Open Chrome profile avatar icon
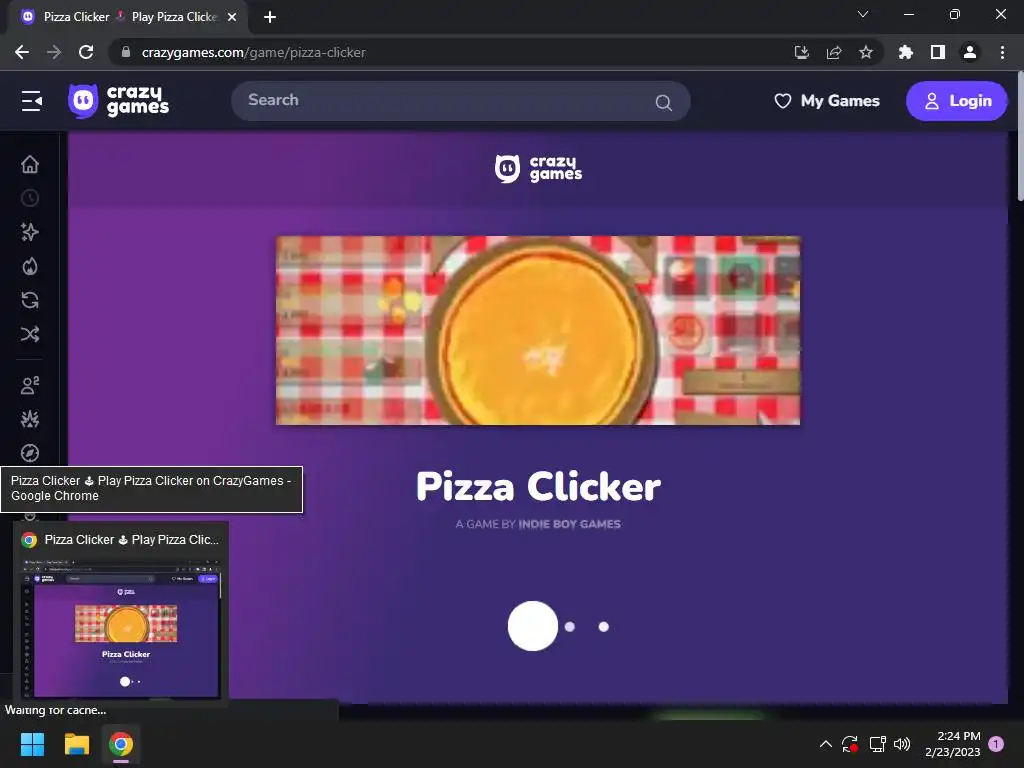The width and height of the screenshot is (1024, 768). point(970,52)
